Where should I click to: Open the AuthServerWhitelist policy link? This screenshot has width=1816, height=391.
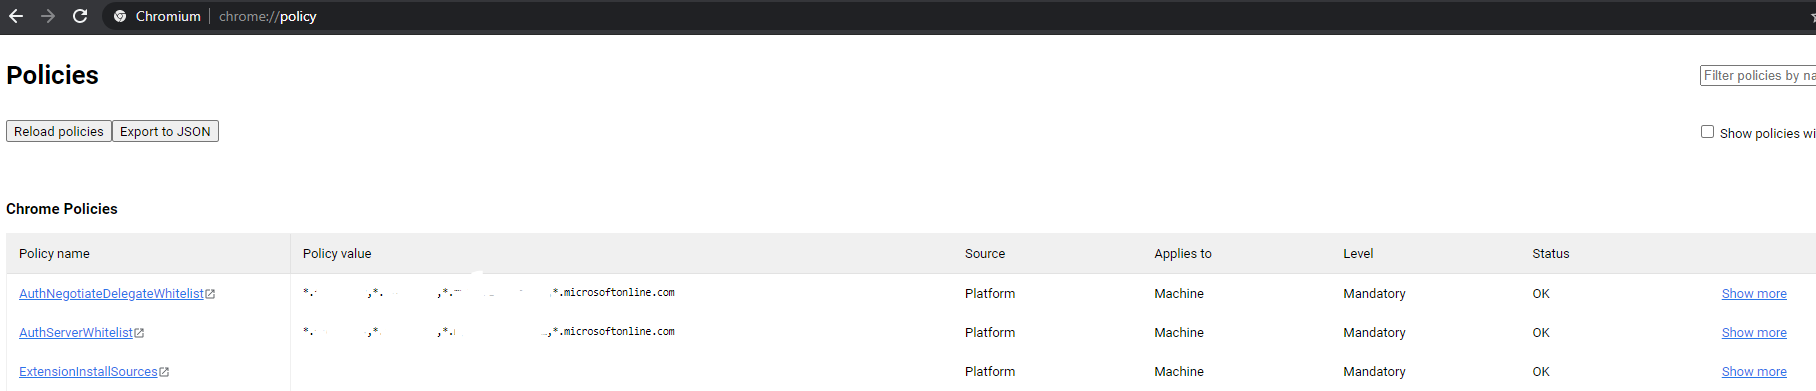pos(76,332)
